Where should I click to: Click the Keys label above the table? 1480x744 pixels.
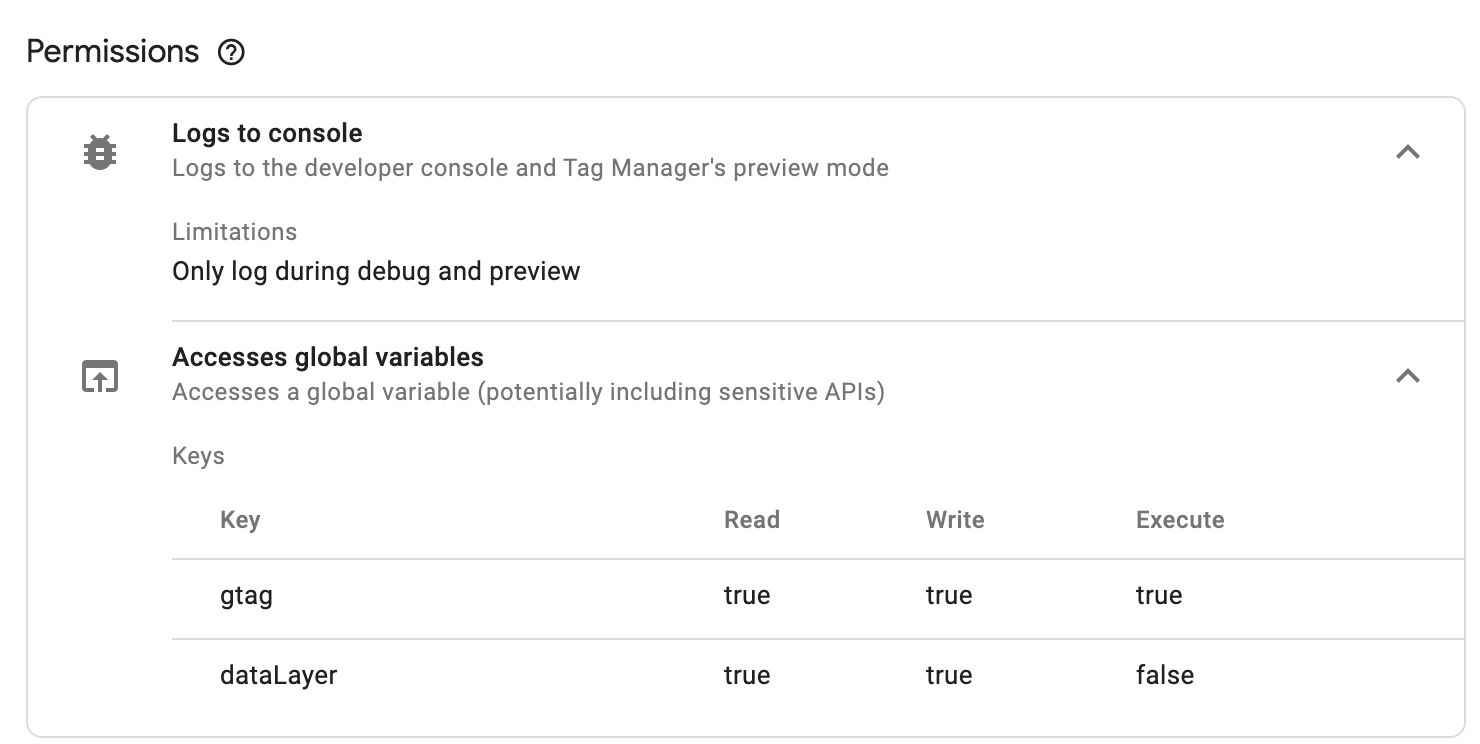(198, 456)
